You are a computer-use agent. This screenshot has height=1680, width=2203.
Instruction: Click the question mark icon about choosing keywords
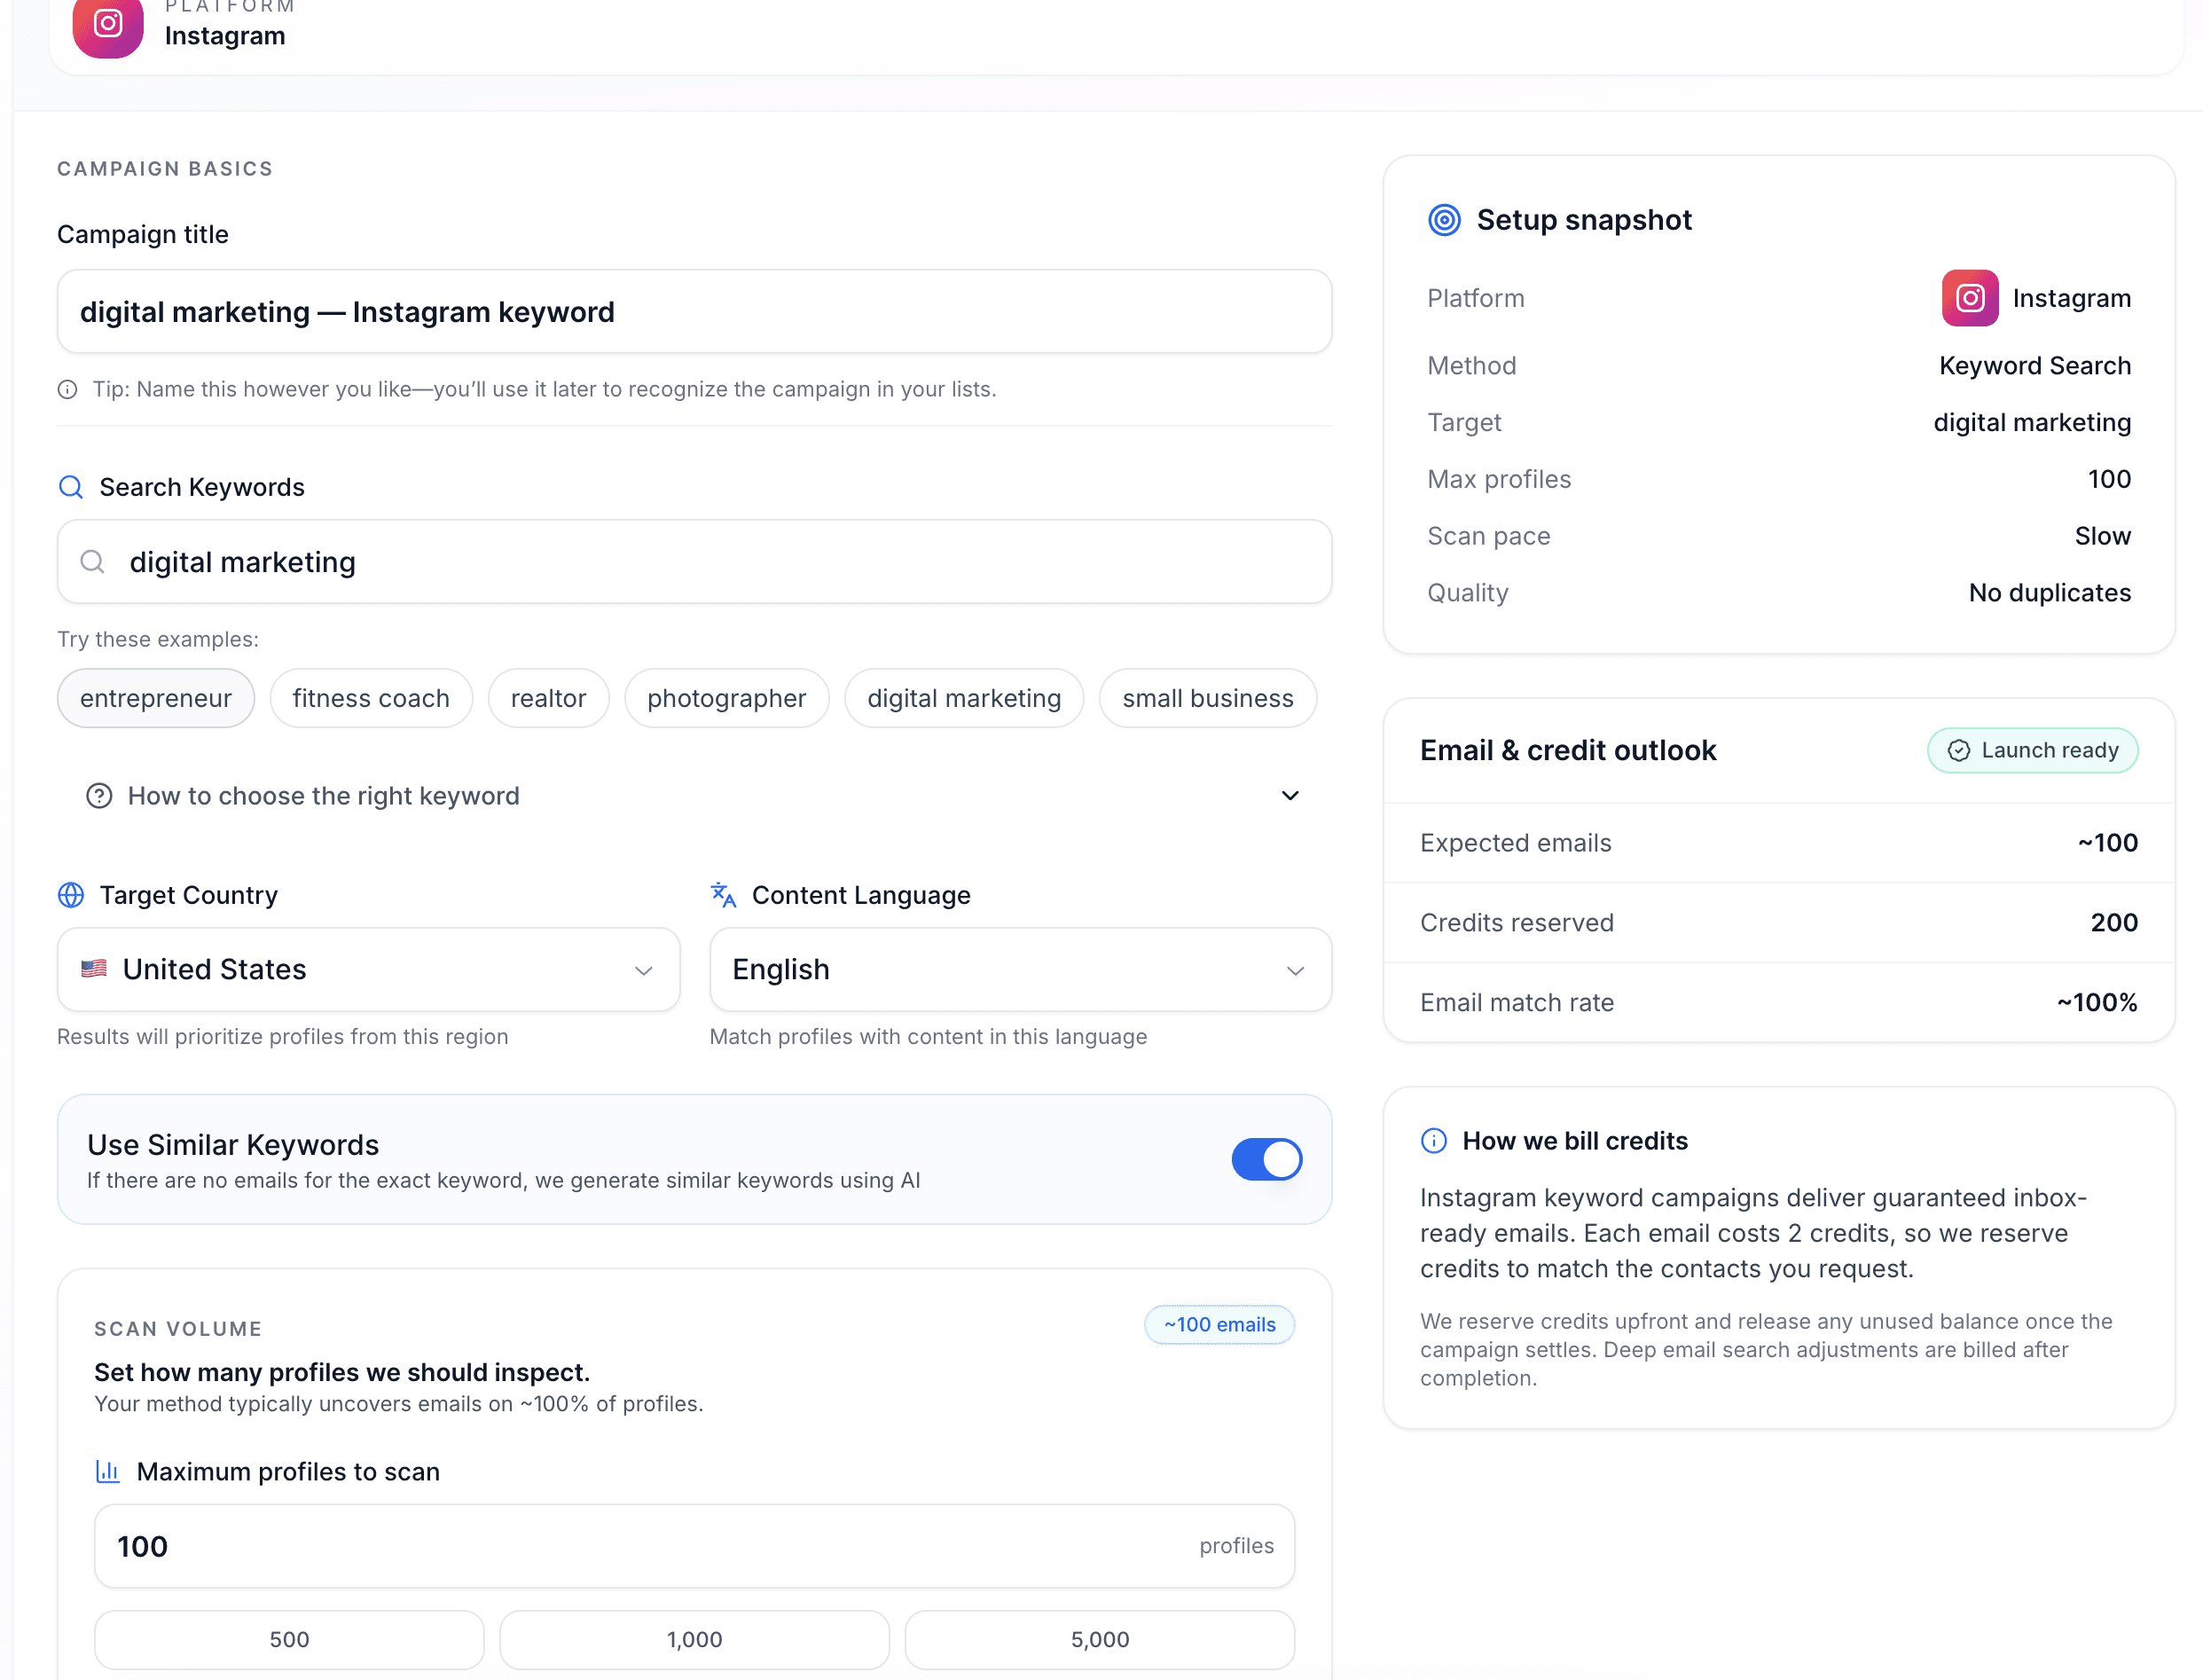tap(99, 795)
